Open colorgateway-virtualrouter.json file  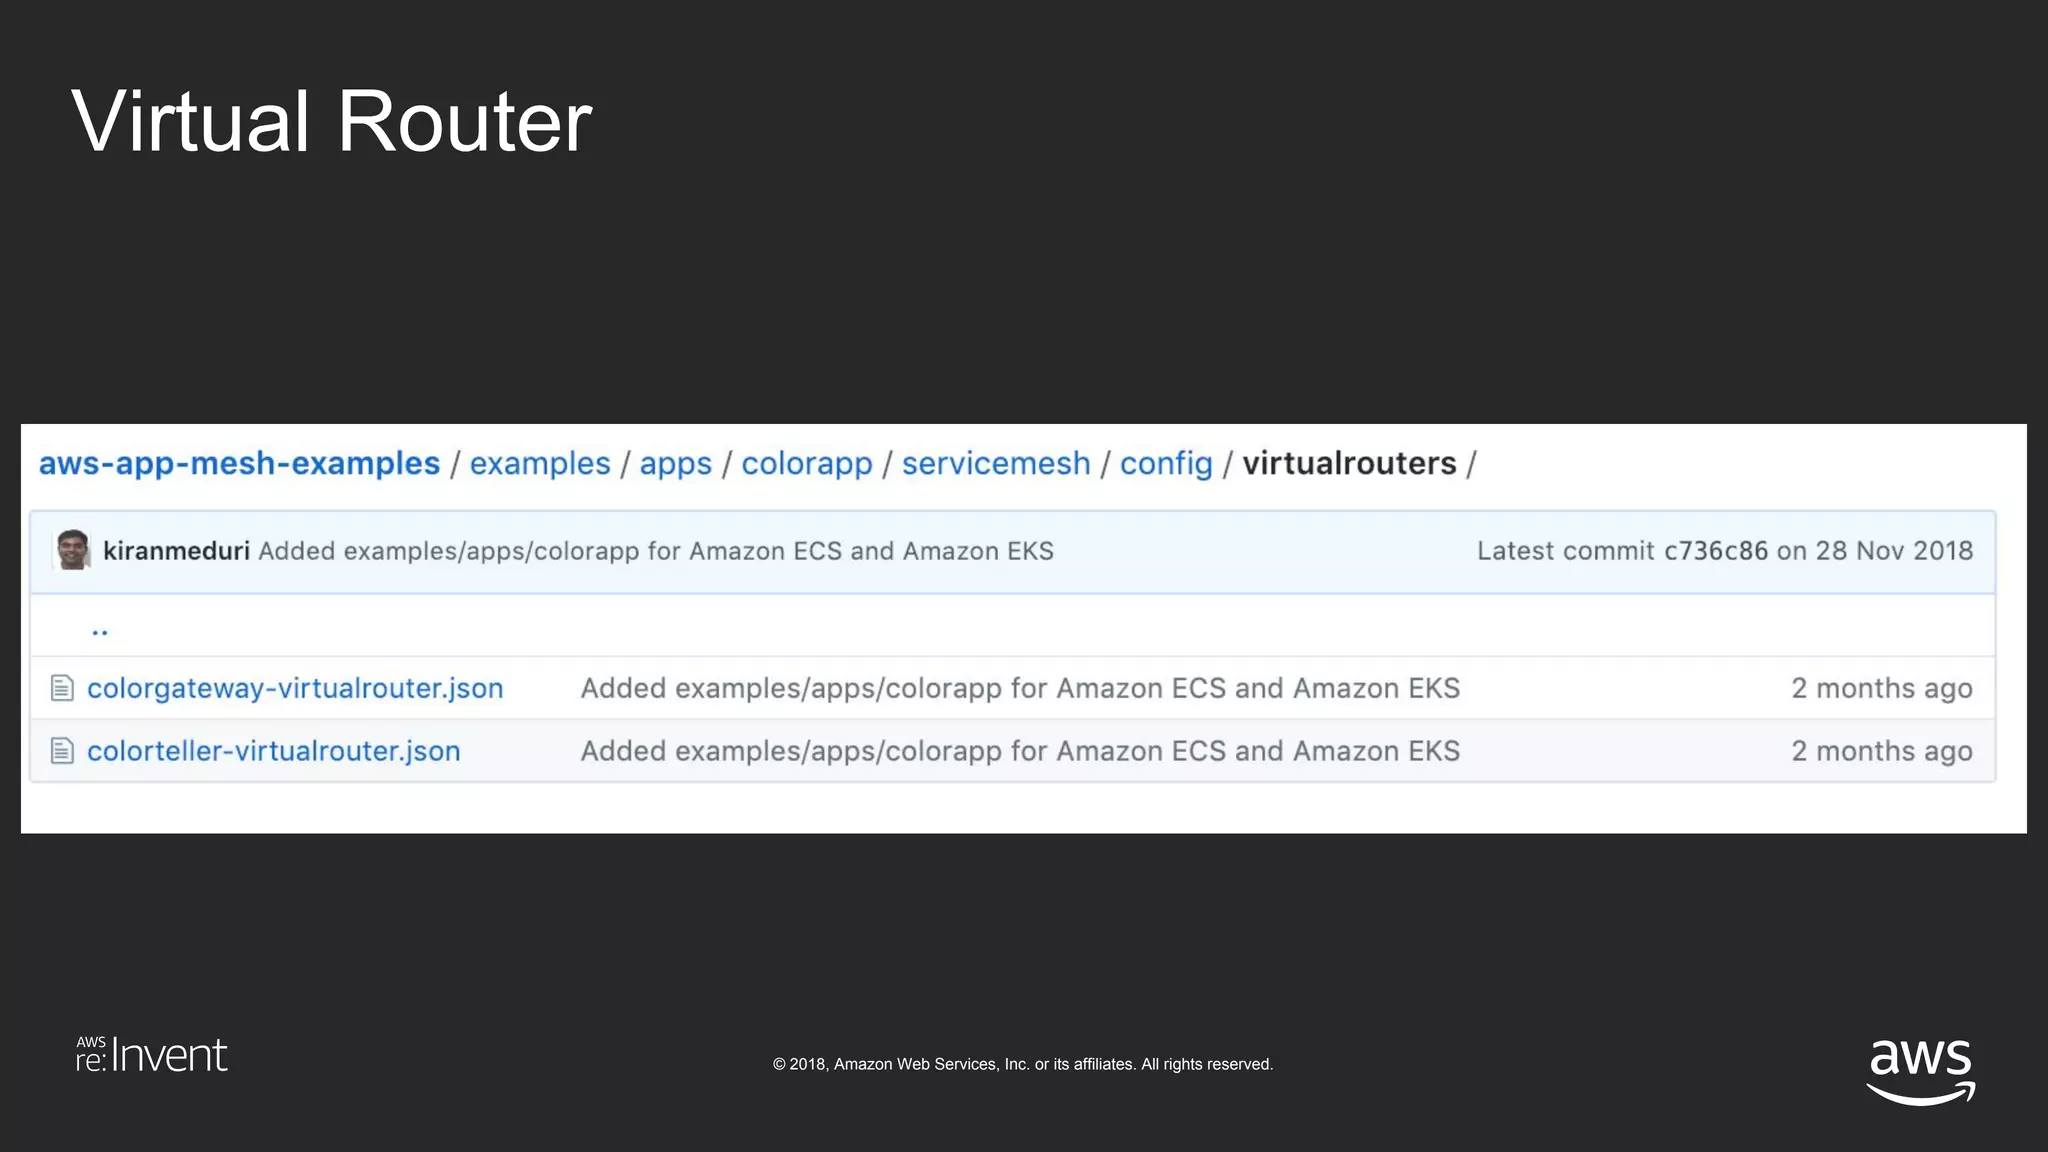click(x=295, y=688)
